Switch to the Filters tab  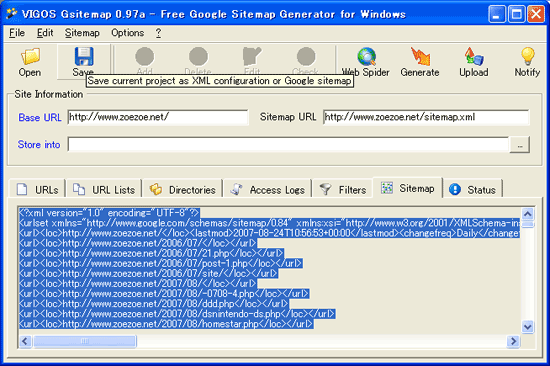coord(343,189)
